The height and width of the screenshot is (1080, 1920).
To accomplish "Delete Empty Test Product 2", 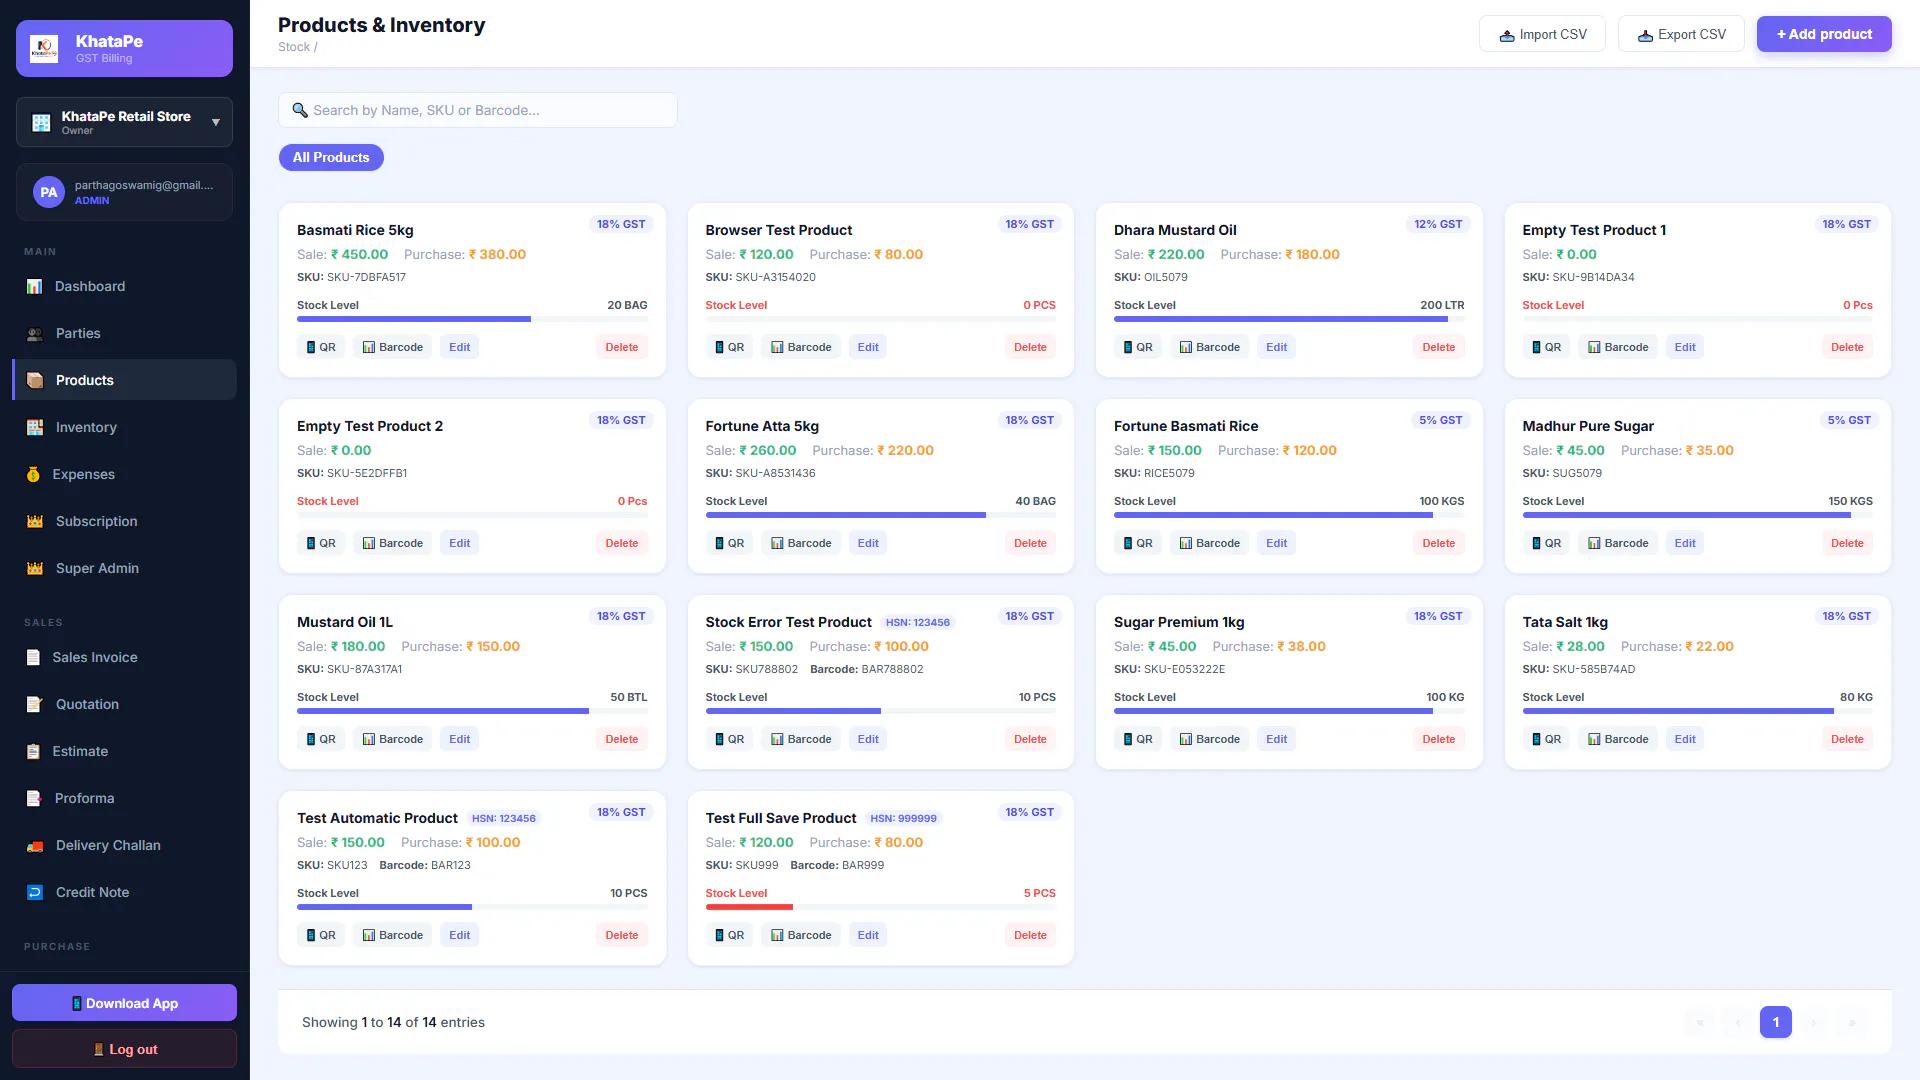I will coord(622,543).
